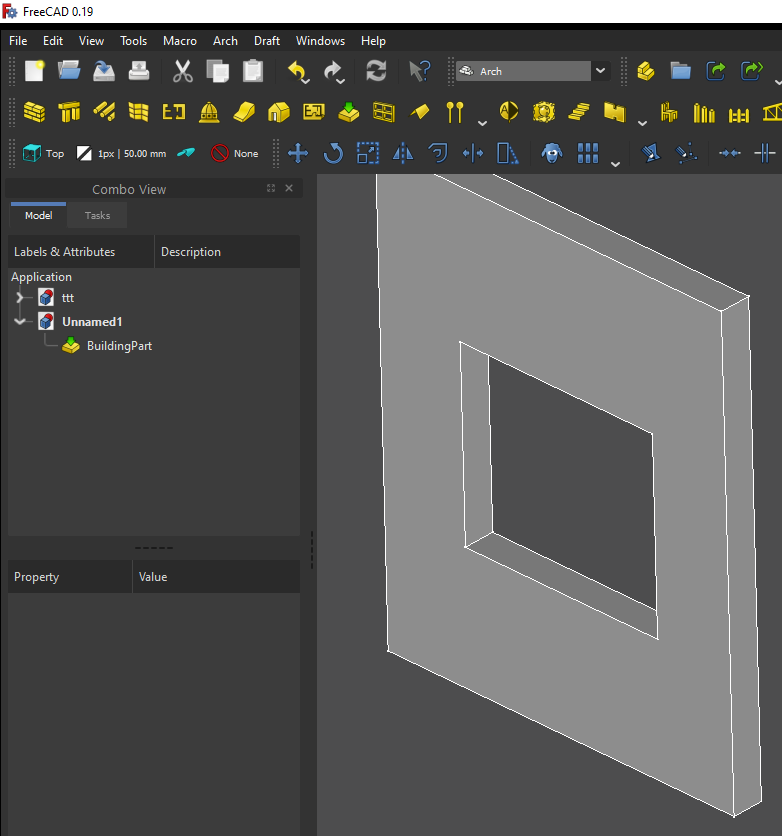Open the Arch menu
782x836 pixels.
(x=225, y=41)
